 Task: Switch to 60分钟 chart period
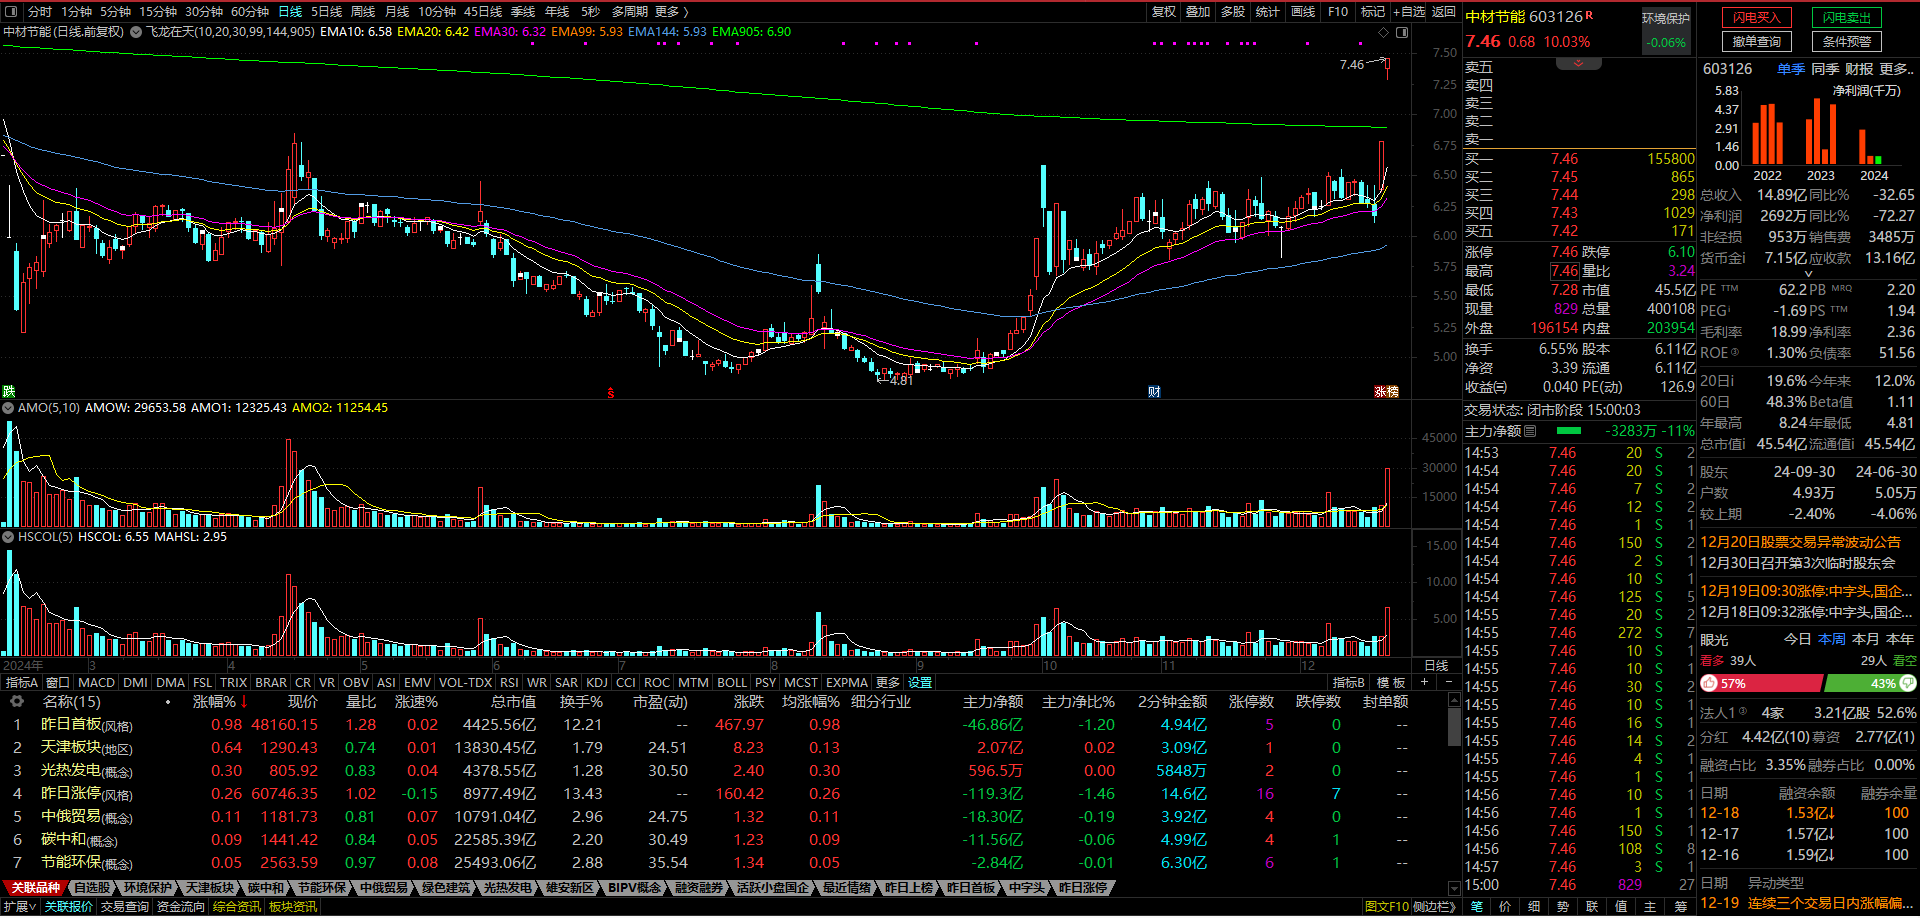[250, 12]
